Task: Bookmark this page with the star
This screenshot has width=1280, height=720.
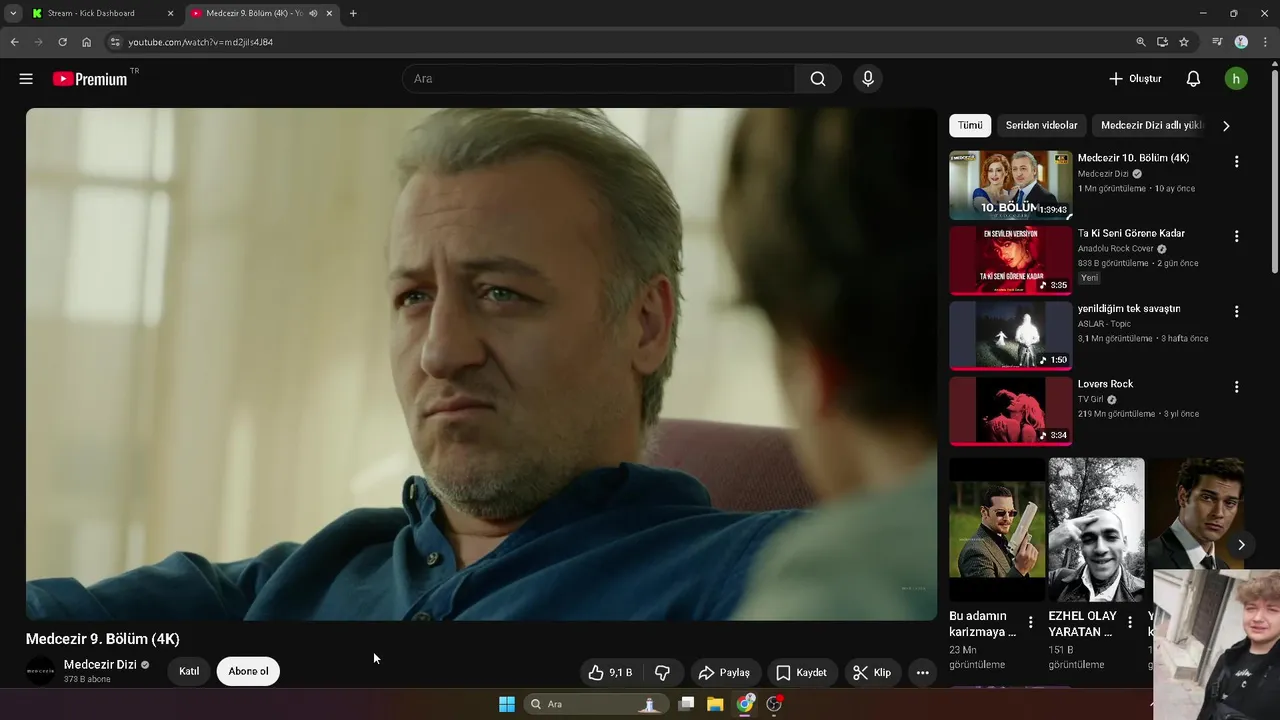Action: [x=1184, y=42]
